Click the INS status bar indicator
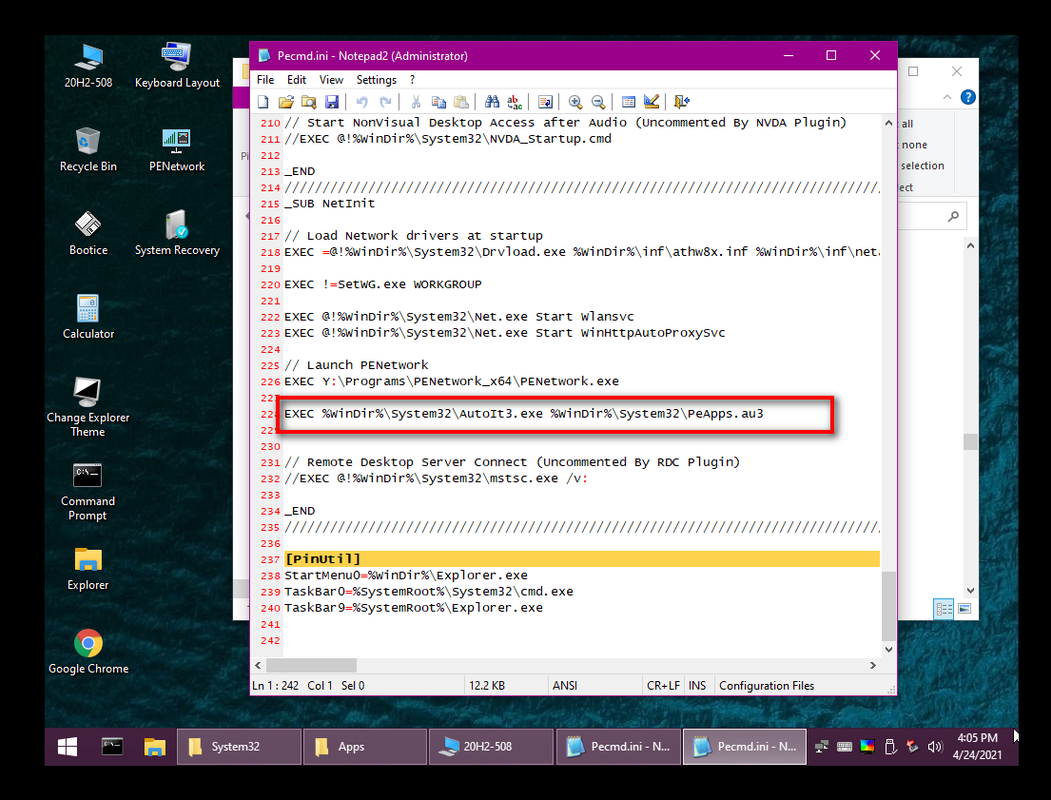The height and width of the screenshot is (800, 1051). (x=697, y=685)
